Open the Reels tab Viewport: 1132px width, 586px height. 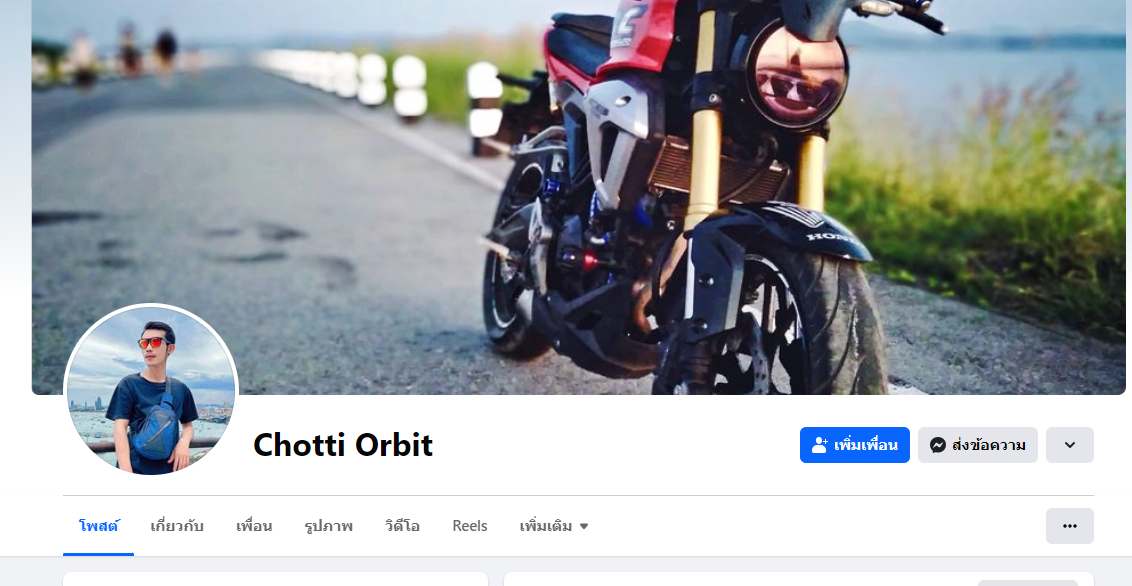tap(470, 526)
